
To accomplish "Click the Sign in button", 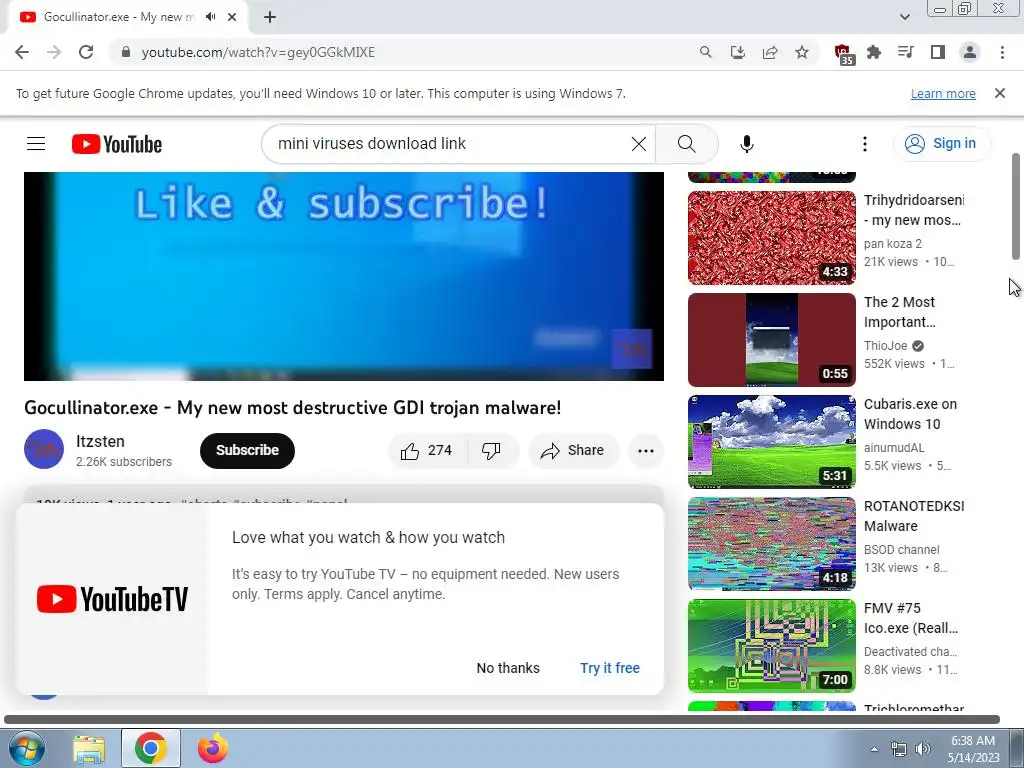I will 941,144.
